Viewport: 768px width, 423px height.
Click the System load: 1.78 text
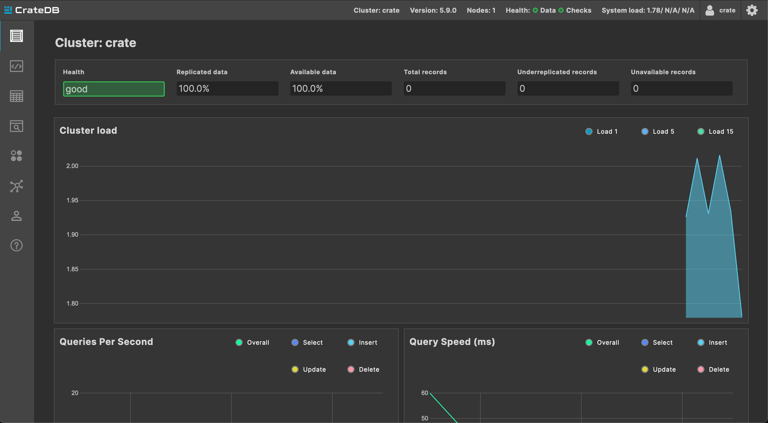(x=648, y=10)
